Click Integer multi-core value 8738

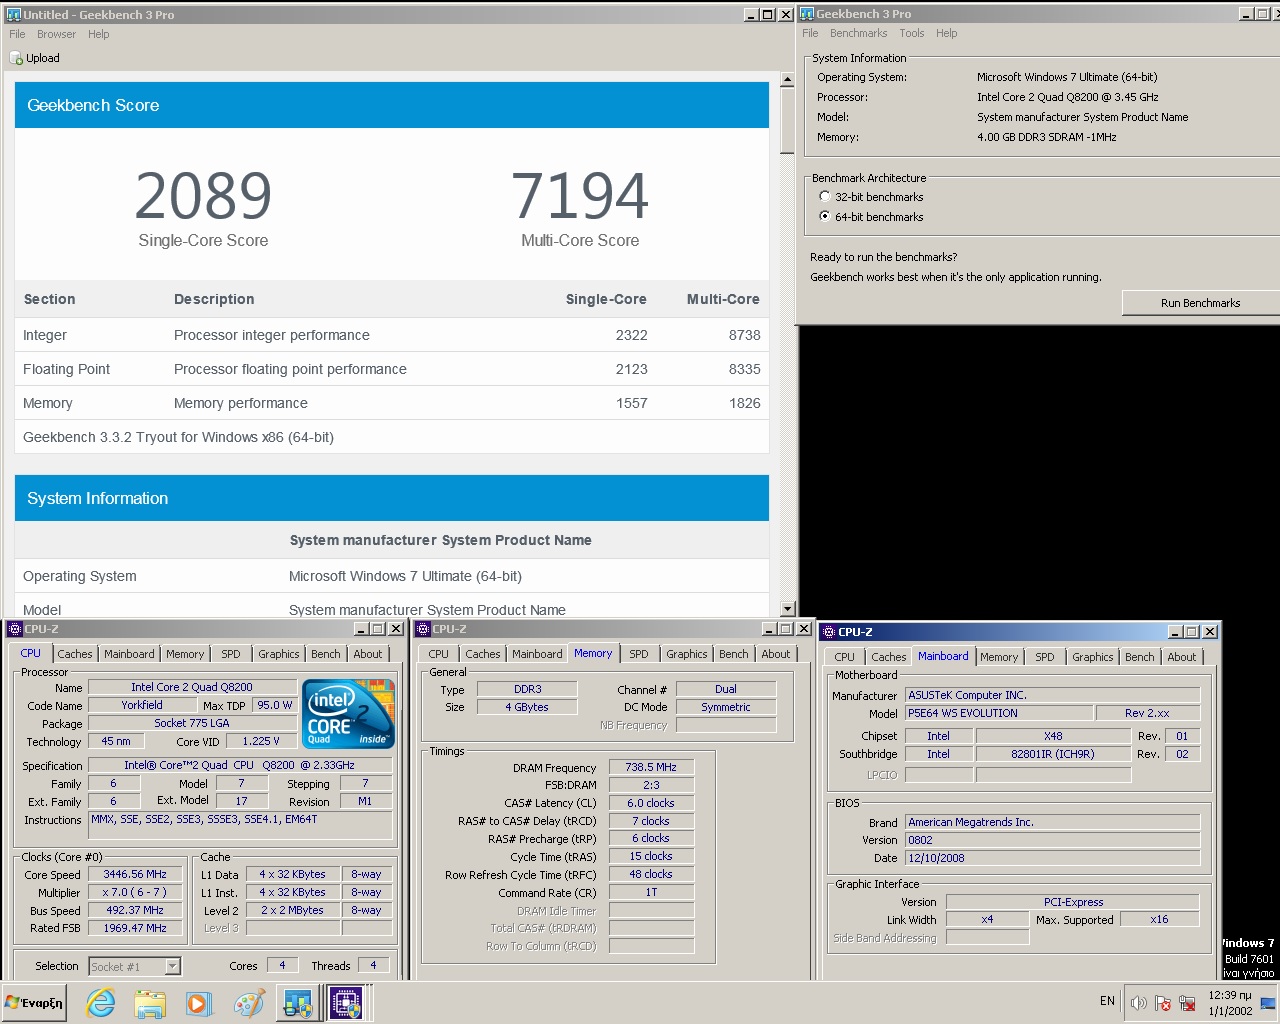coord(744,335)
